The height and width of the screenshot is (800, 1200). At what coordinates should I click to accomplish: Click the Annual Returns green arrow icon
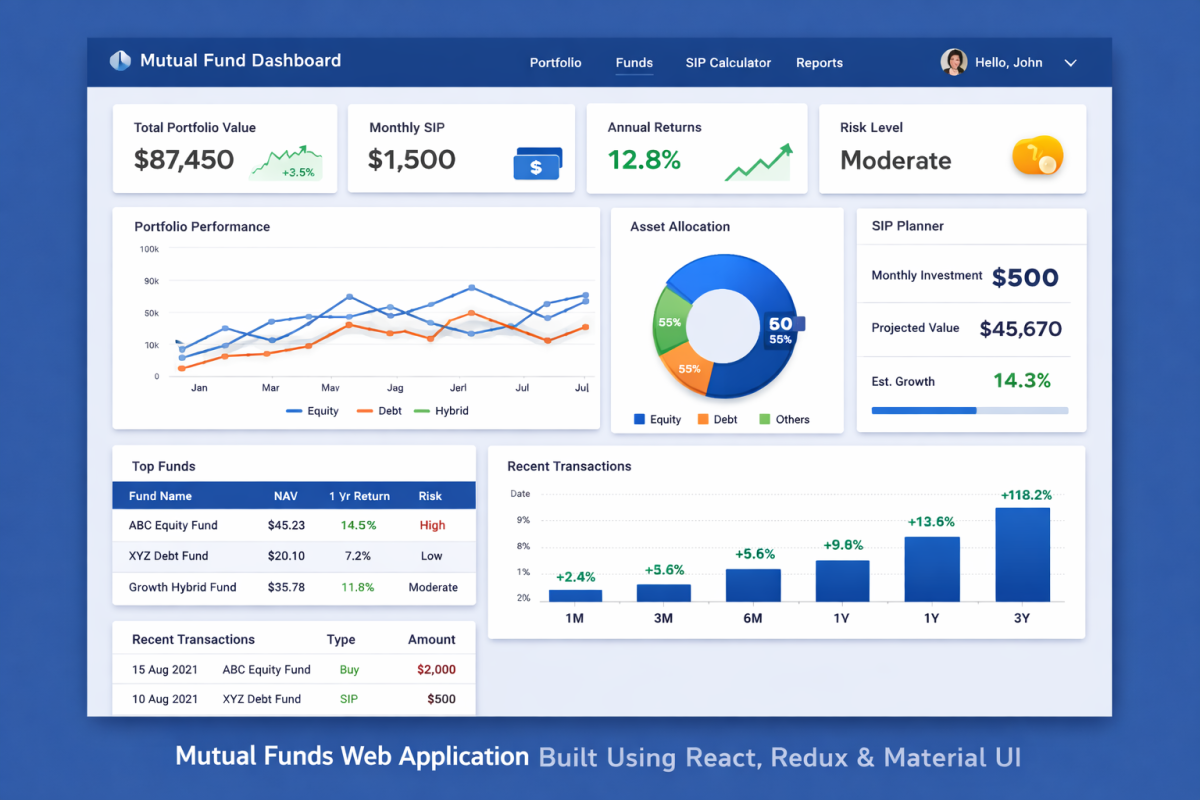(758, 162)
